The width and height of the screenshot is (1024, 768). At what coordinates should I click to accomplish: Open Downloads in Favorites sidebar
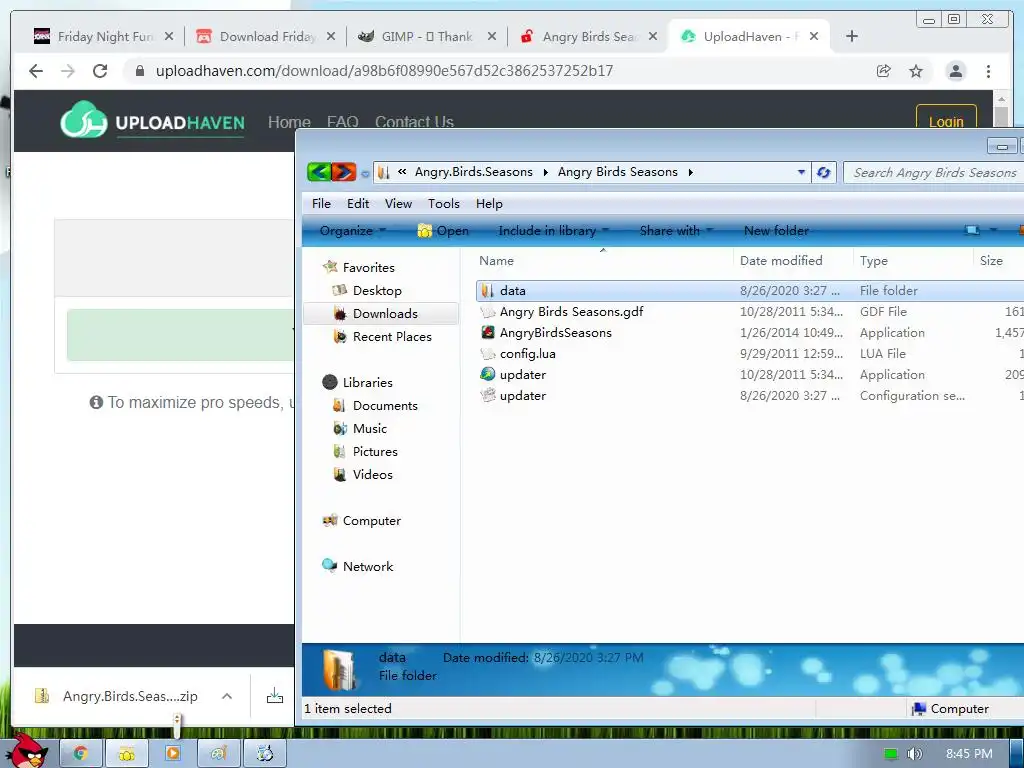pos(385,313)
